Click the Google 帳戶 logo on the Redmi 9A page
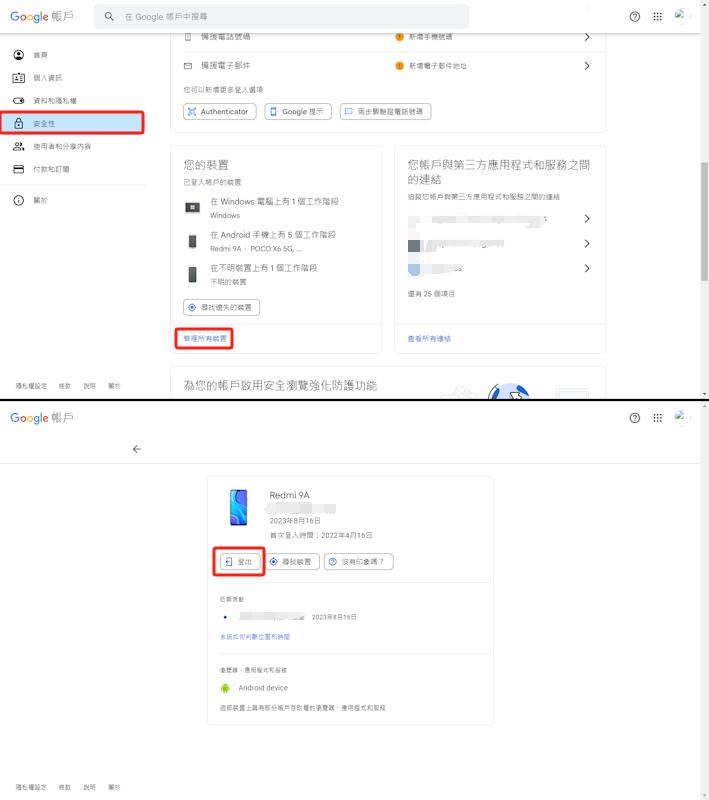This screenshot has height=800, width=709. (42, 418)
